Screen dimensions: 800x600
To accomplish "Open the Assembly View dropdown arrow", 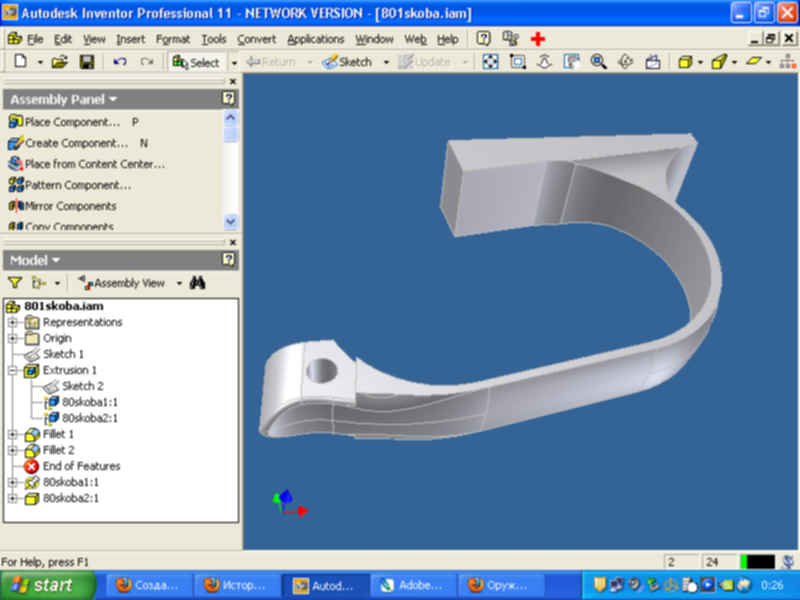I will tap(179, 283).
